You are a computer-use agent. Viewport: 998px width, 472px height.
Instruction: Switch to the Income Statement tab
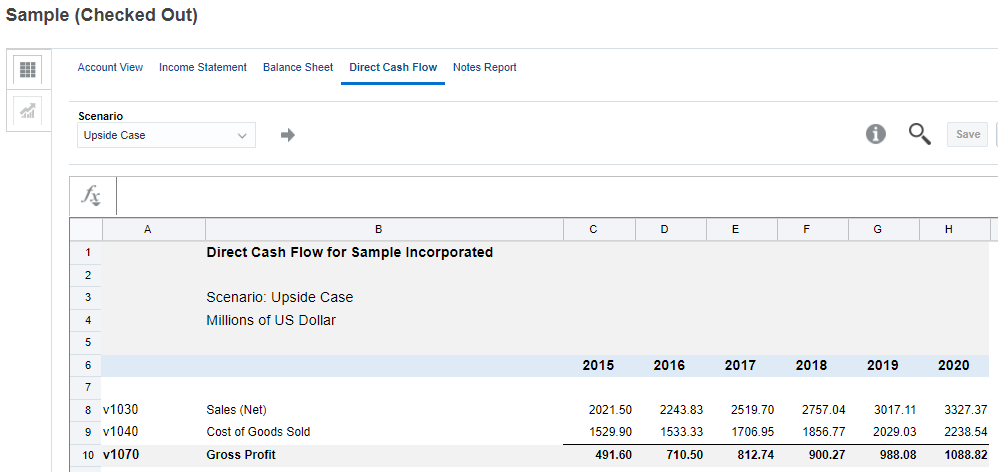tap(203, 67)
